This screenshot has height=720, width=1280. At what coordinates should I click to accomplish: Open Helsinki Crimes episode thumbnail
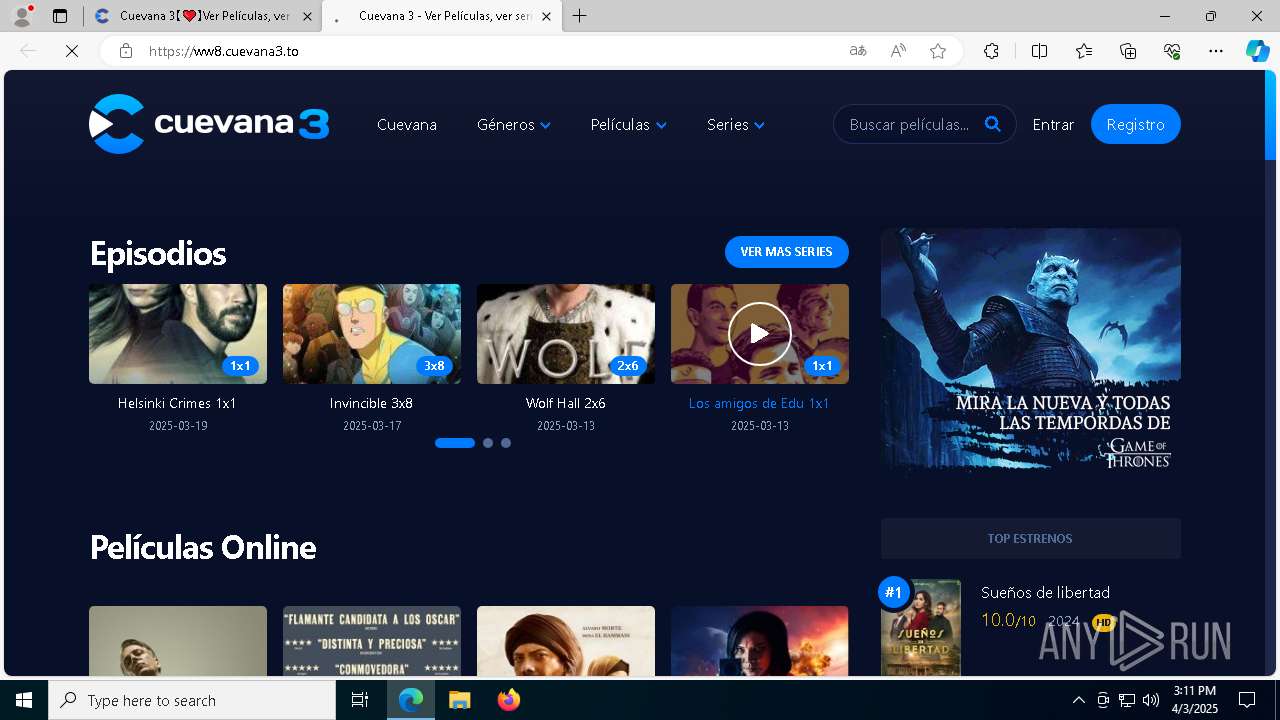[x=178, y=334]
